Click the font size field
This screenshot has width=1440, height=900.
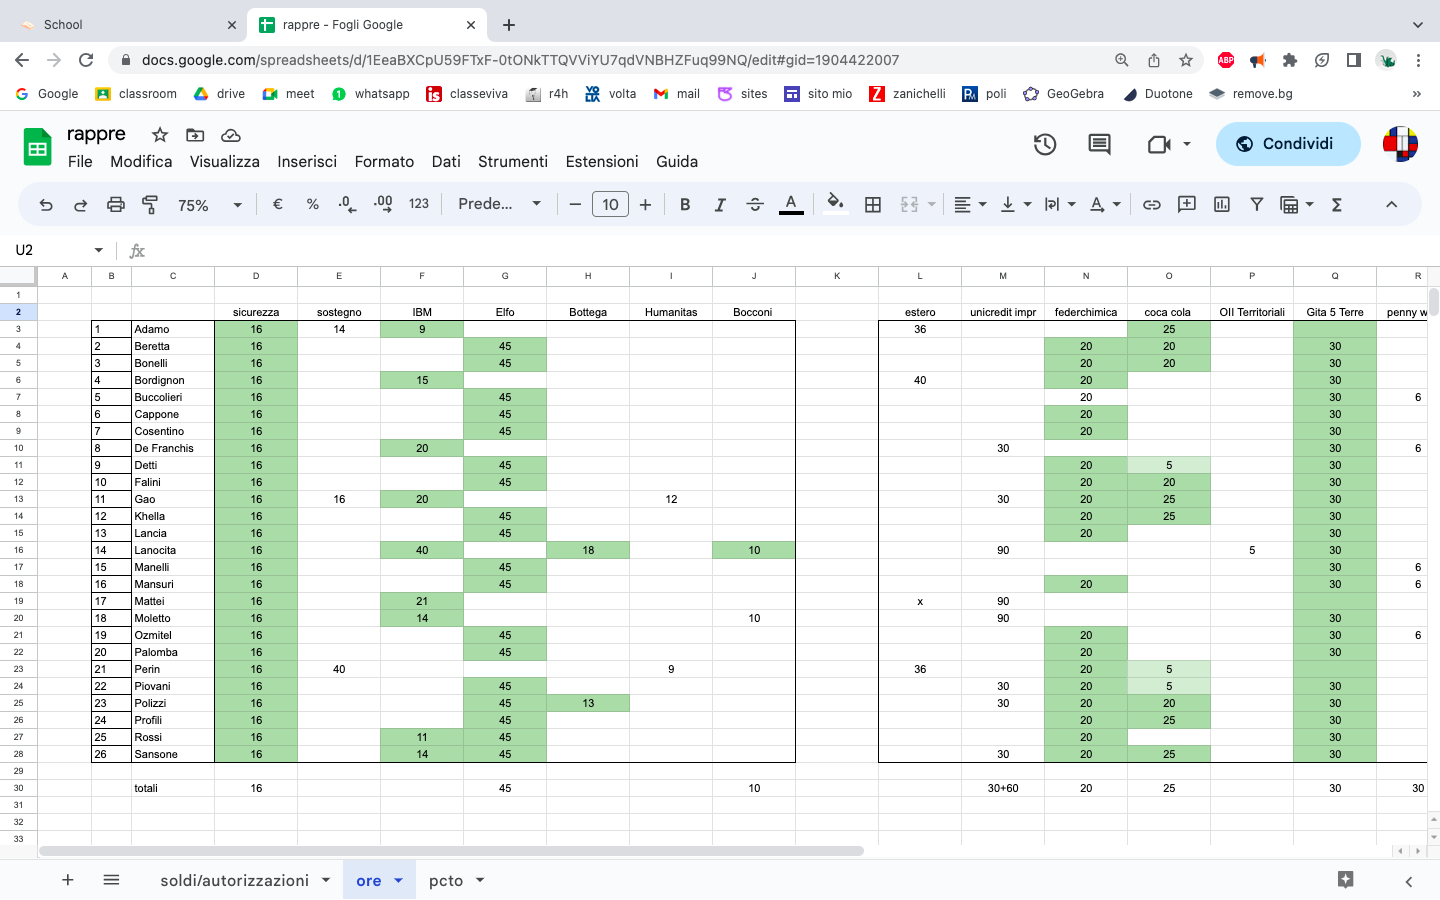(610, 204)
